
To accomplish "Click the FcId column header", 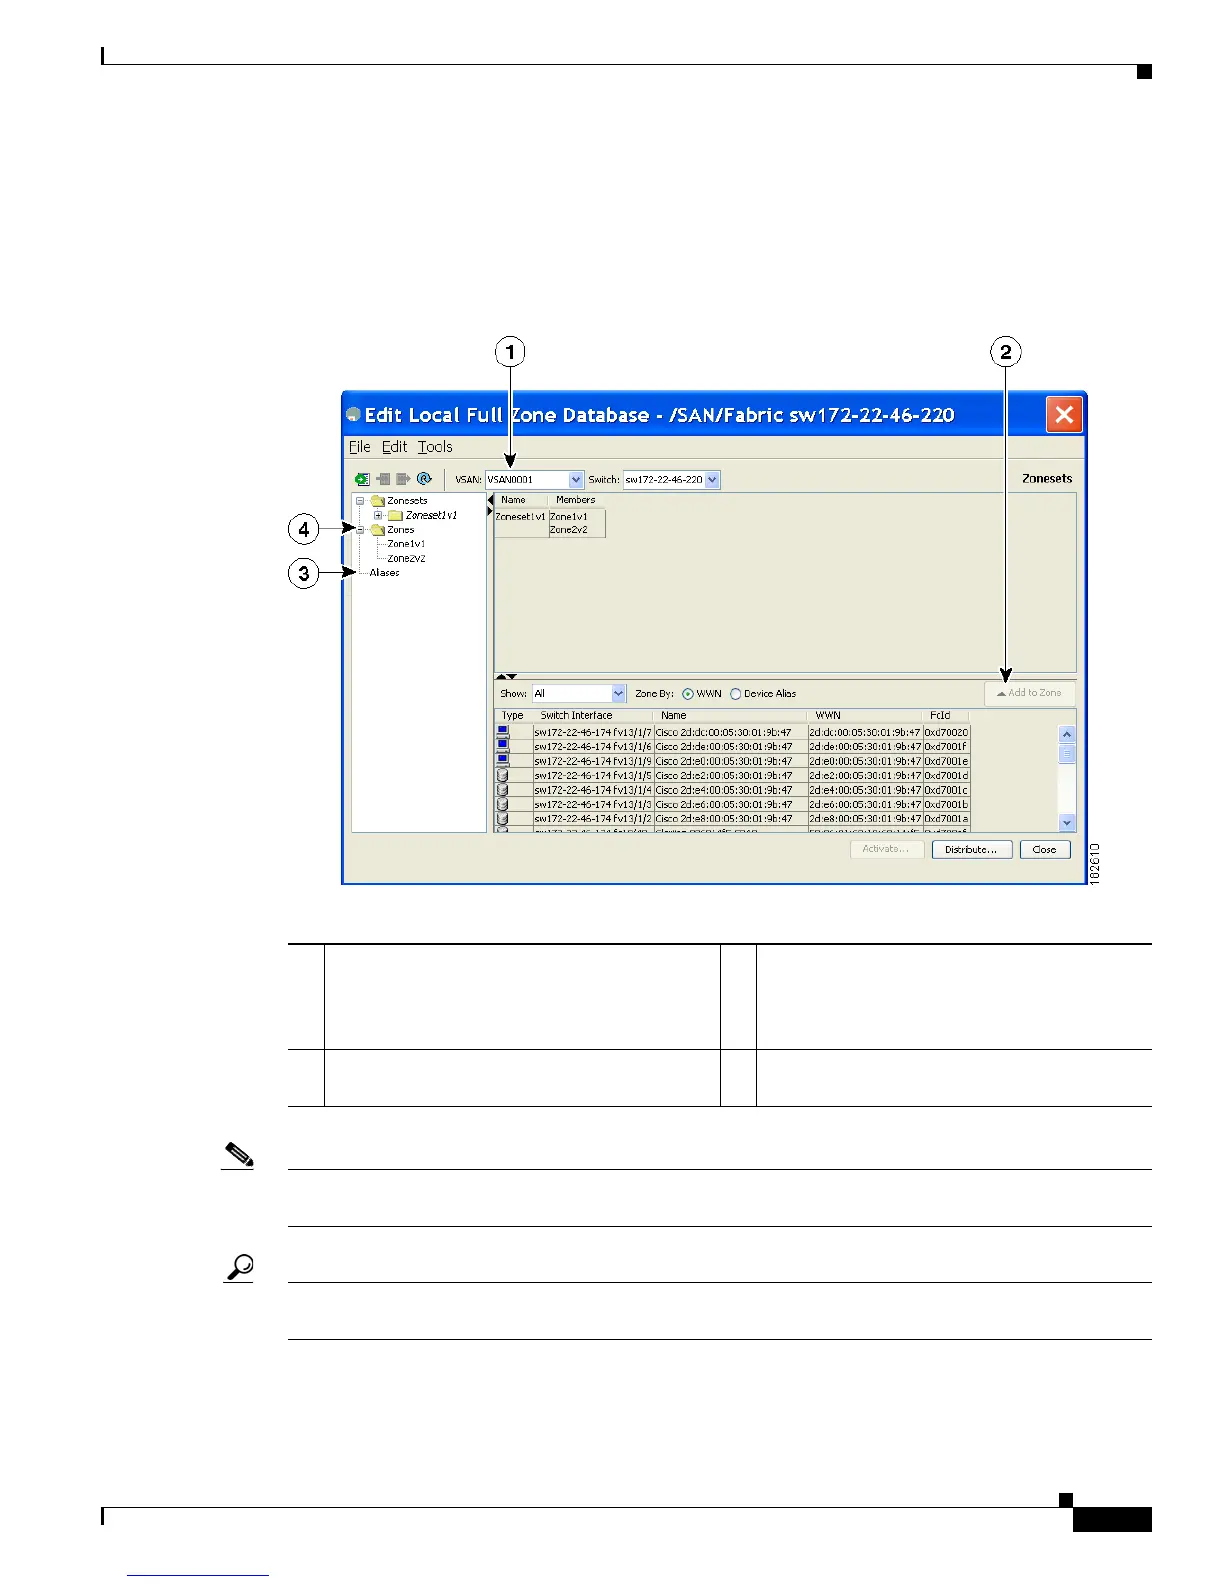I will (x=946, y=716).
